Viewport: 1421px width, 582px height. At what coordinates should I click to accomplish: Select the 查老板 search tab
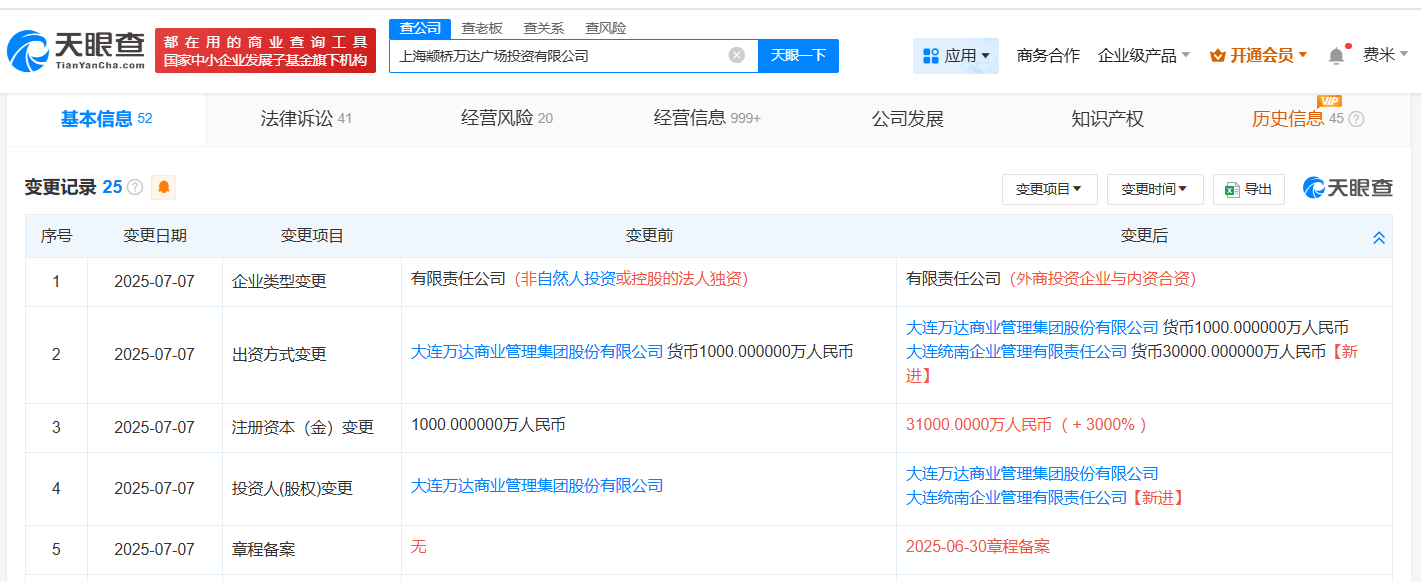click(x=482, y=28)
